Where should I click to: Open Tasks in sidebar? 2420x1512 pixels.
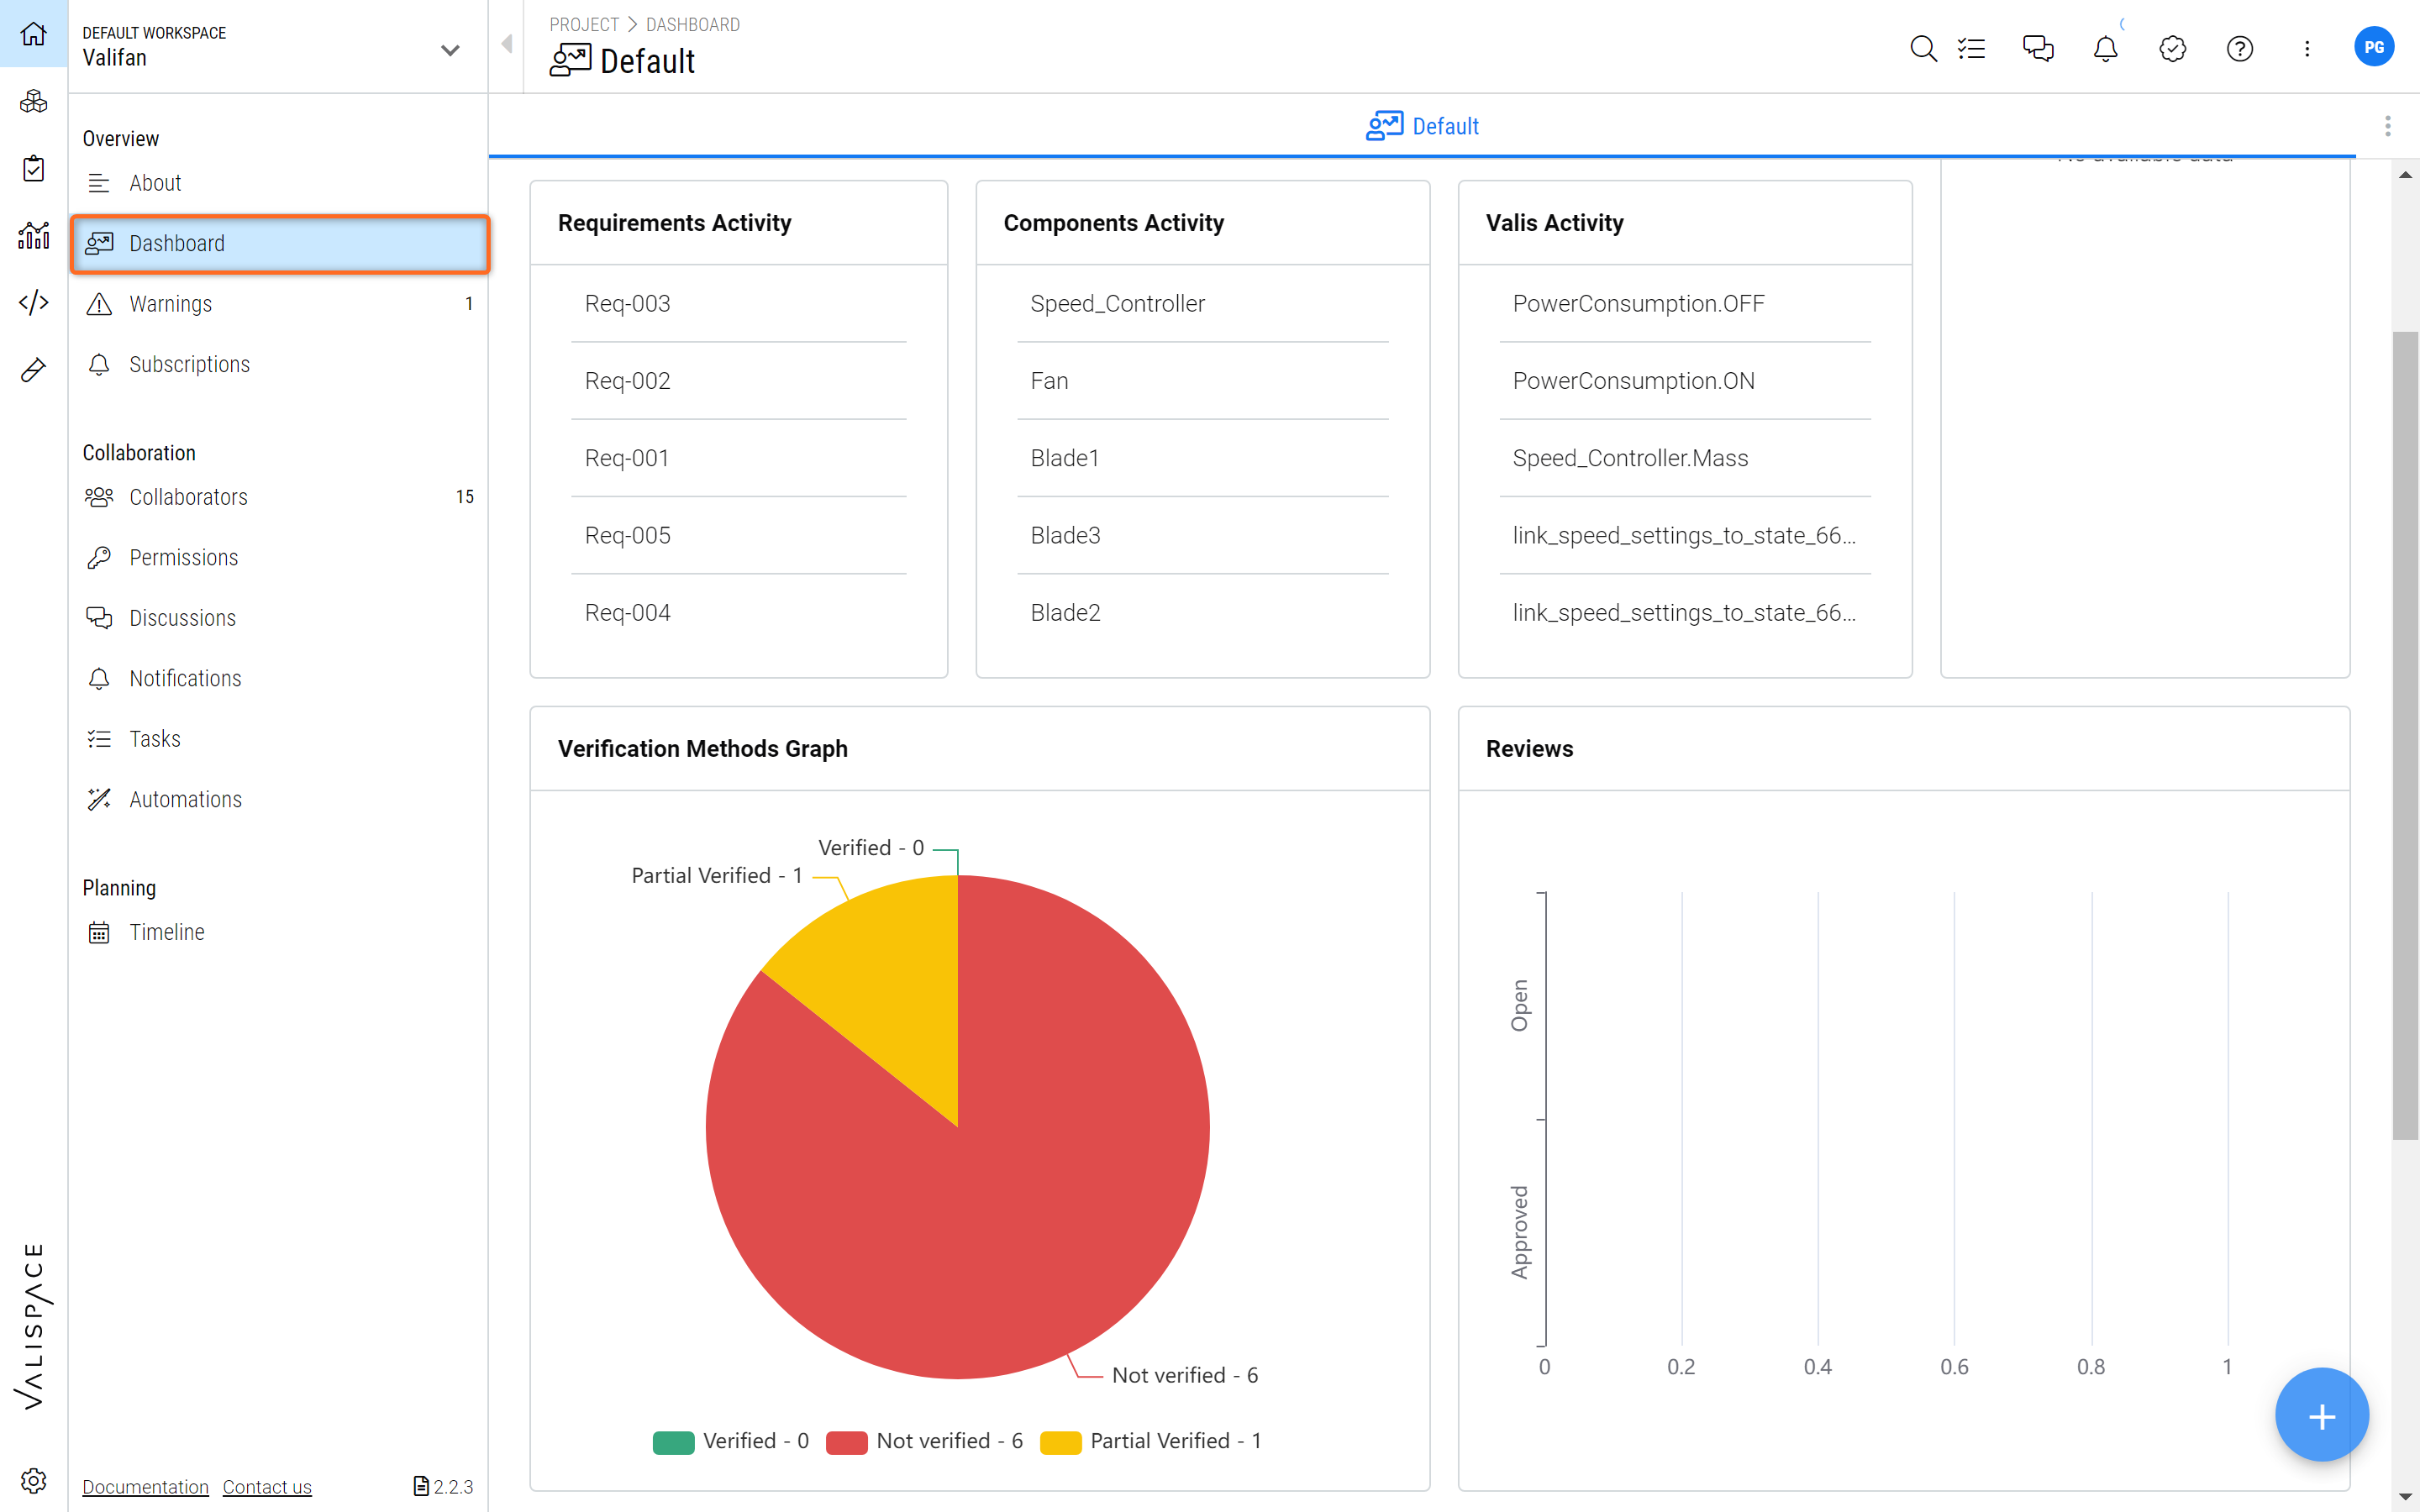point(279,739)
